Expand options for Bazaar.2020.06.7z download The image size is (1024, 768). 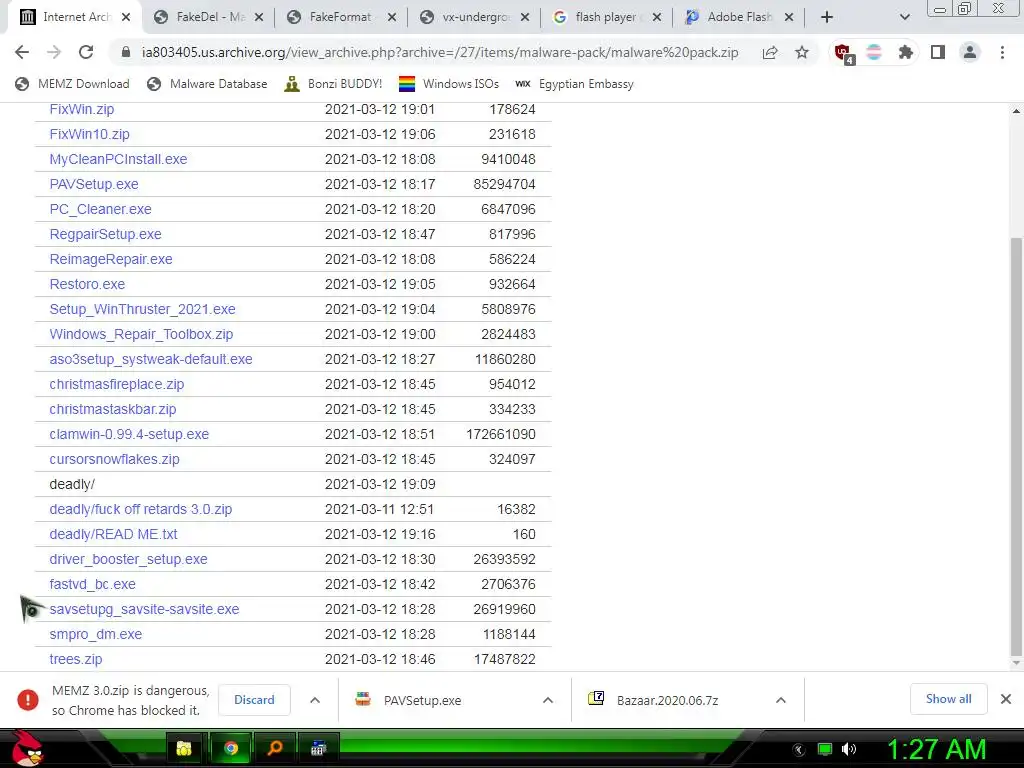tap(780, 700)
